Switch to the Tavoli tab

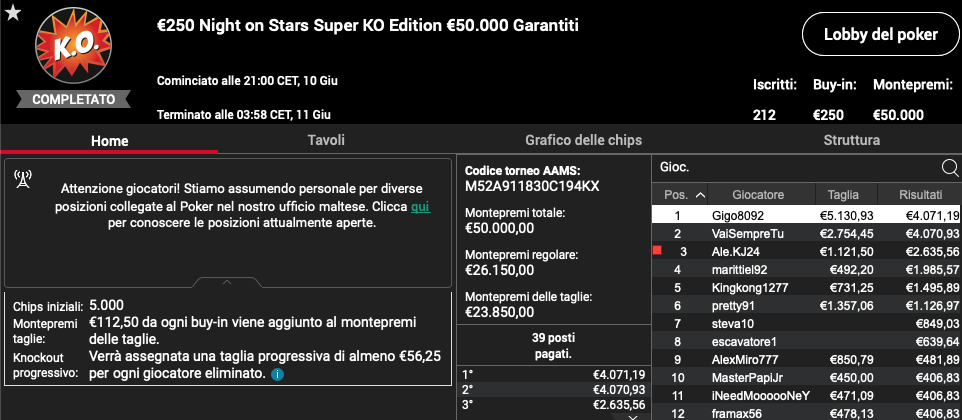click(x=326, y=140)
